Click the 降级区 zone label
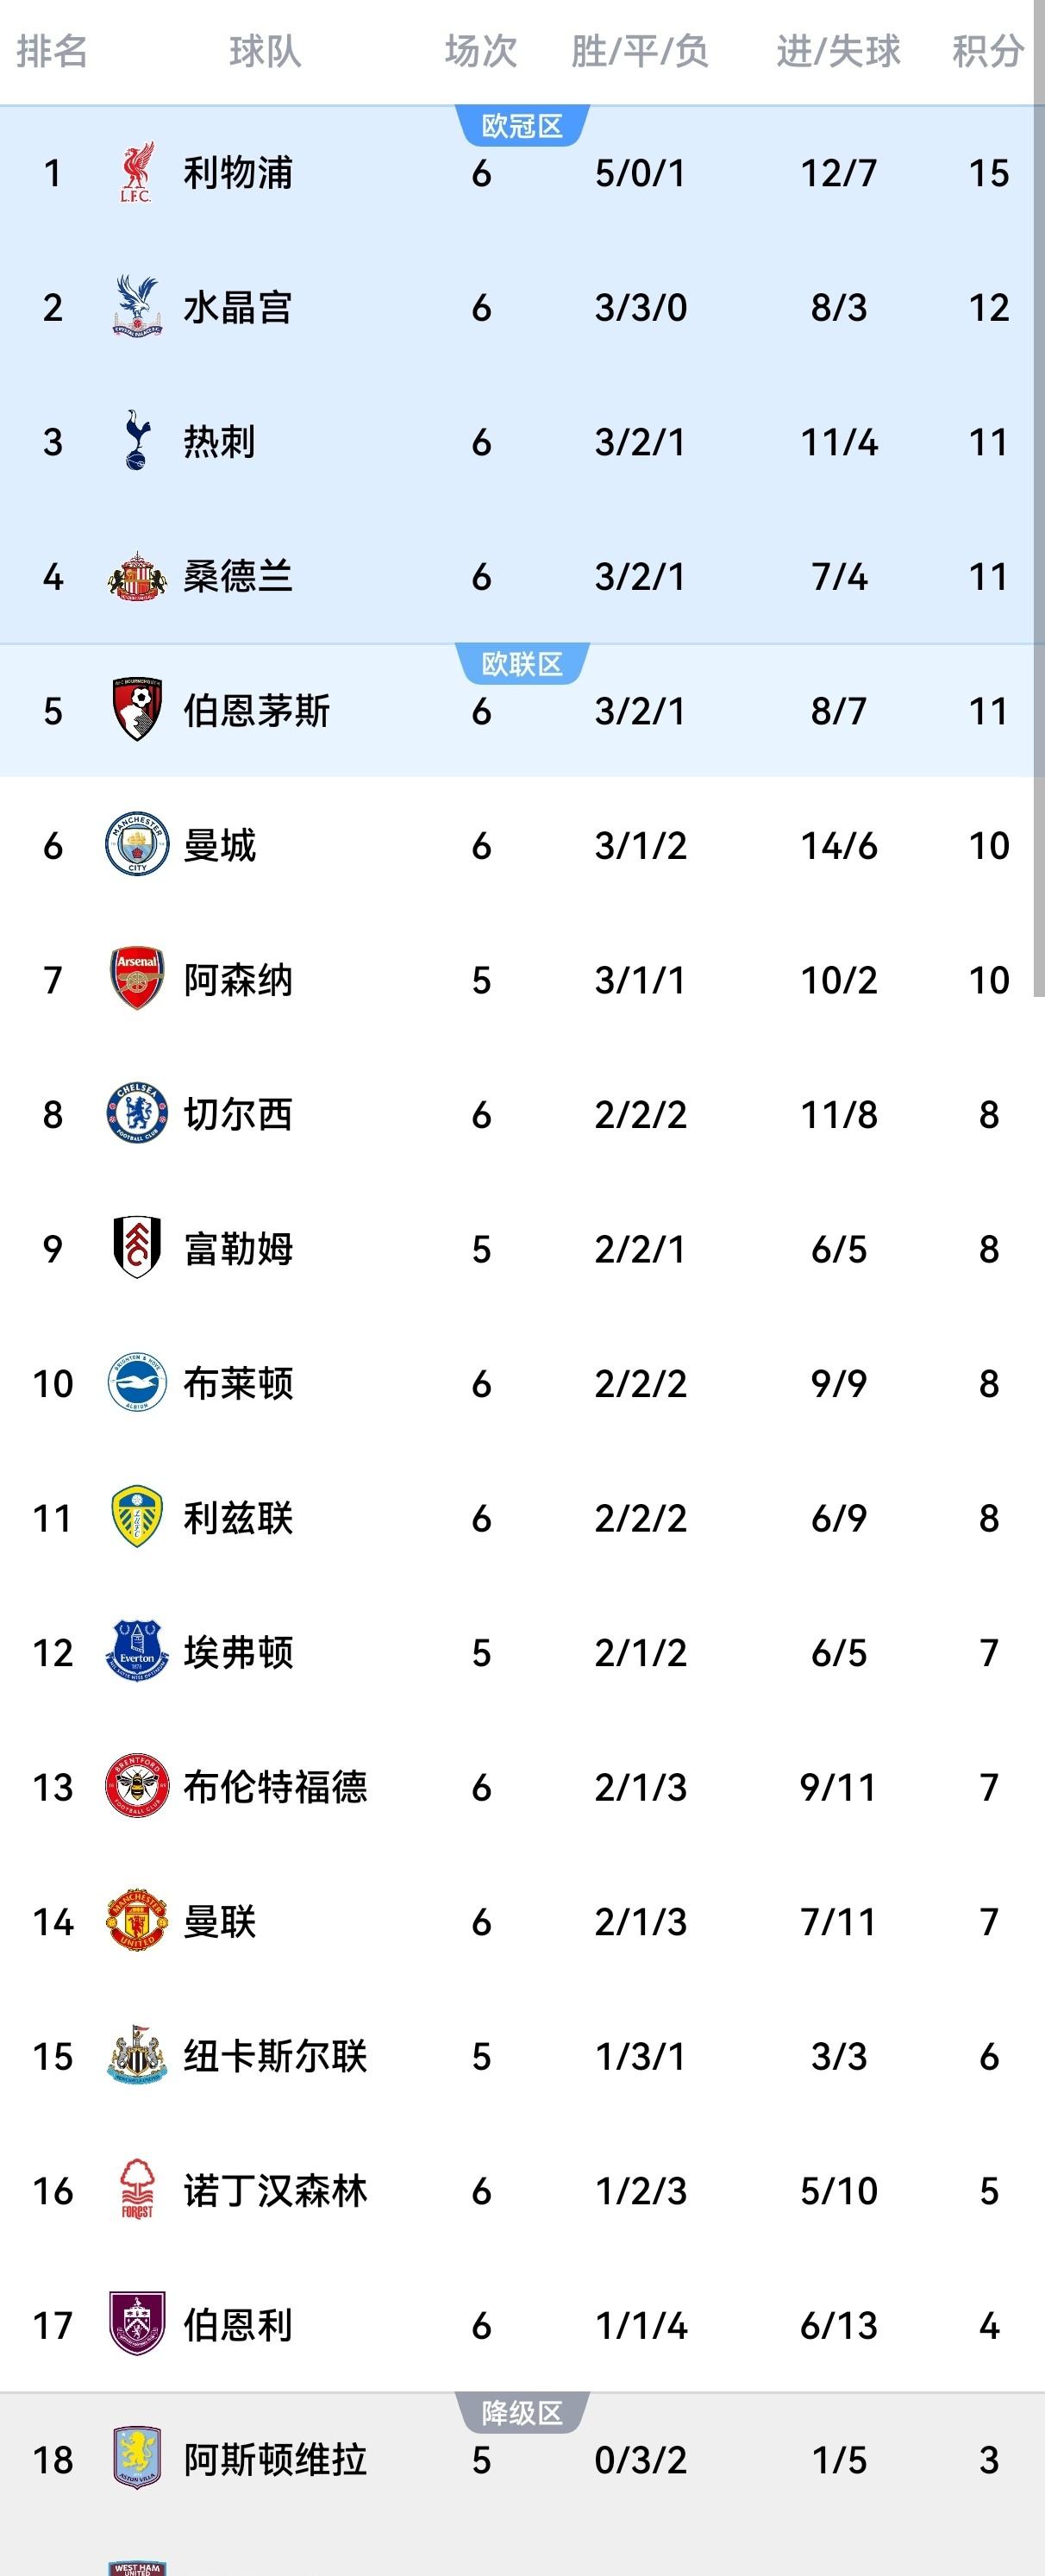 point(522,2412)
